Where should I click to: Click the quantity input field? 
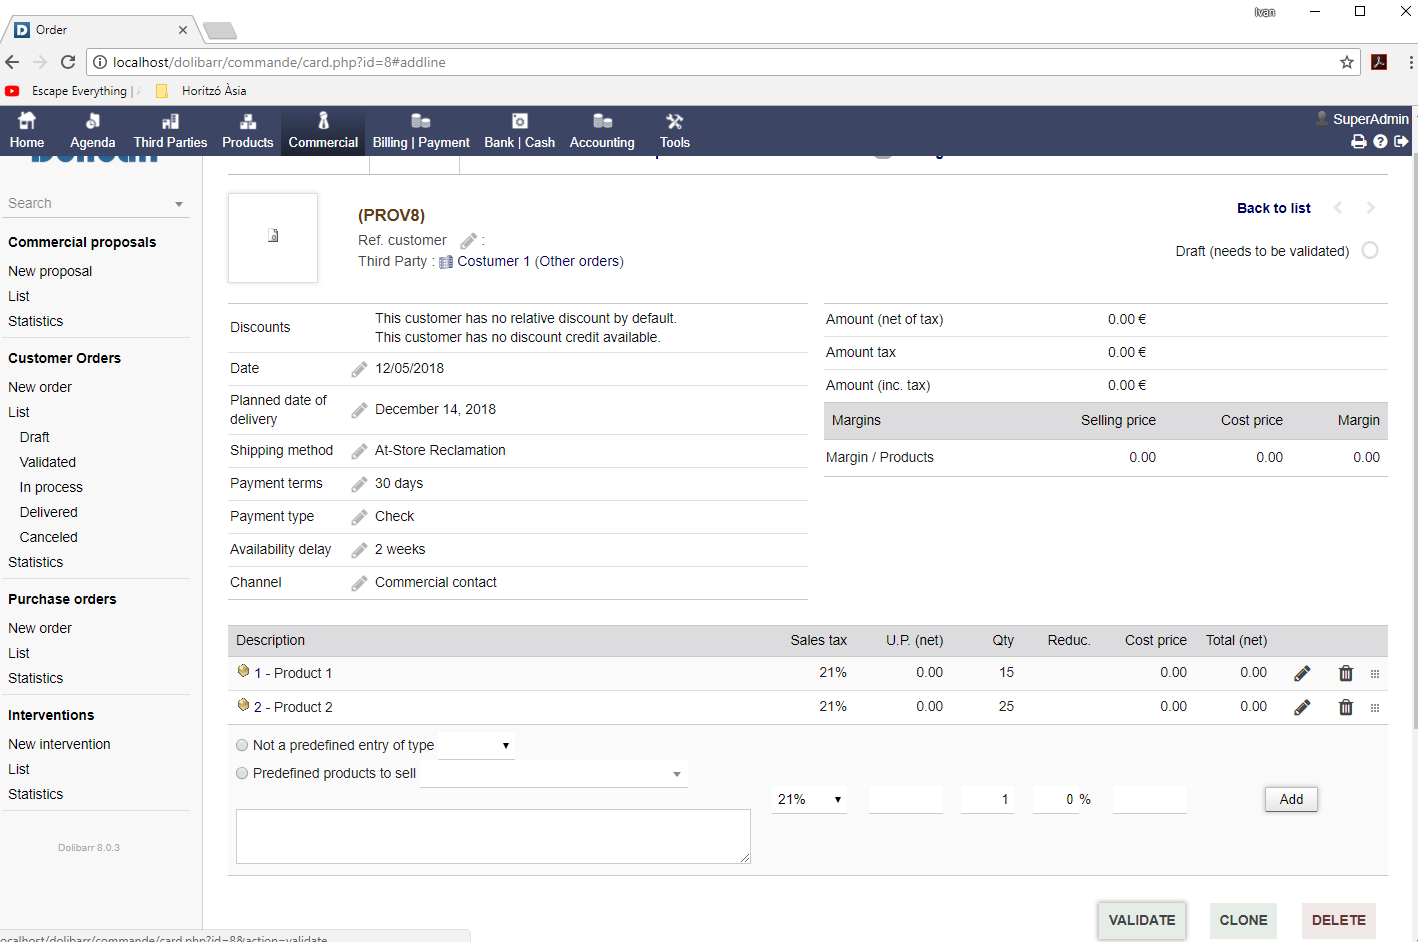pyautogui.click(x=987, y=800)
